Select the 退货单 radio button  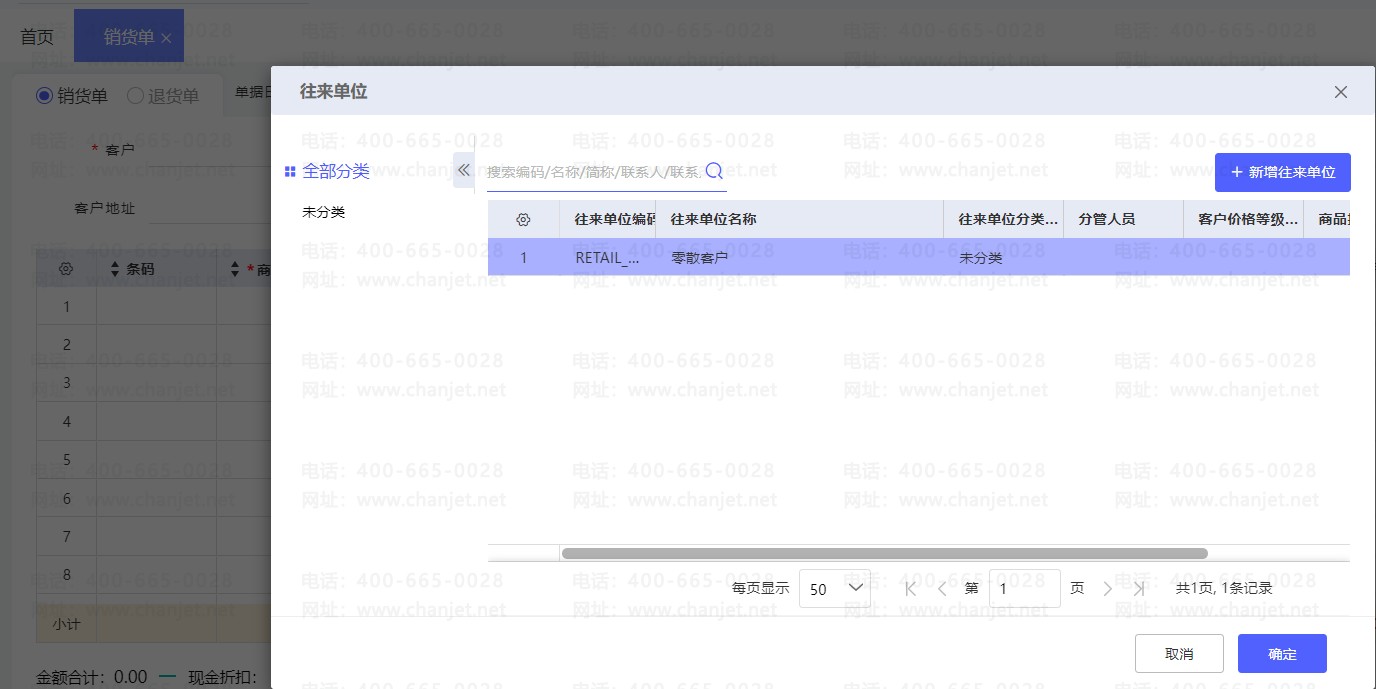[135, 96]
